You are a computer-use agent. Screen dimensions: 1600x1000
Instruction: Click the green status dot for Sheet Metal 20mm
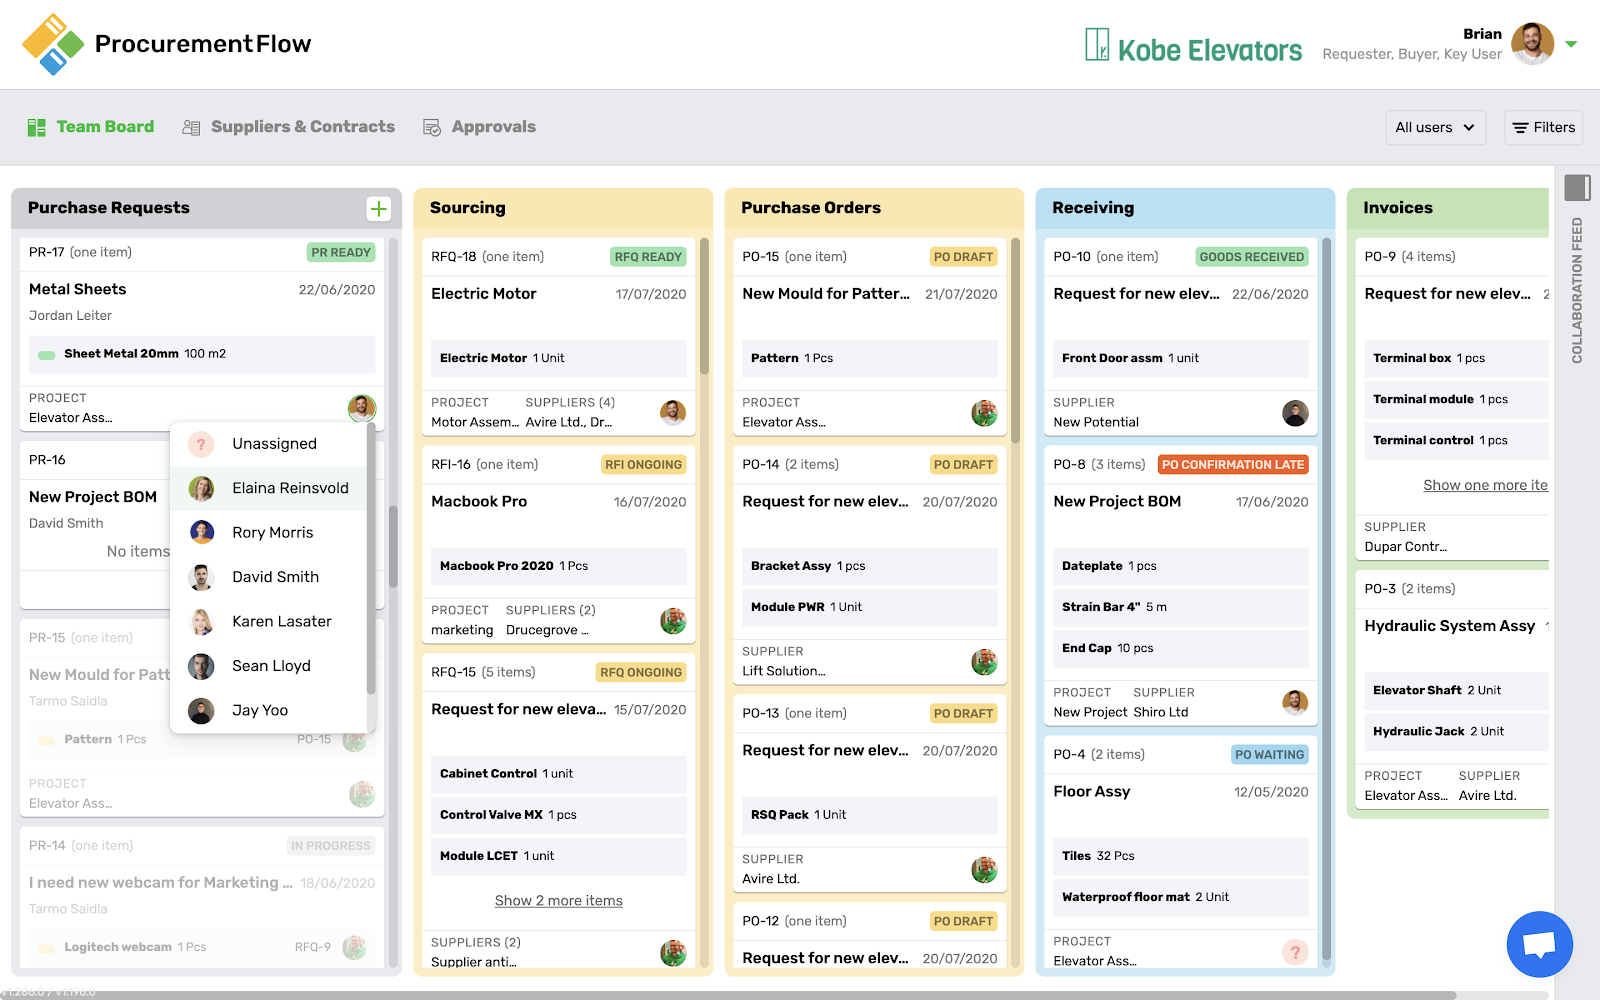coord(47,355)
